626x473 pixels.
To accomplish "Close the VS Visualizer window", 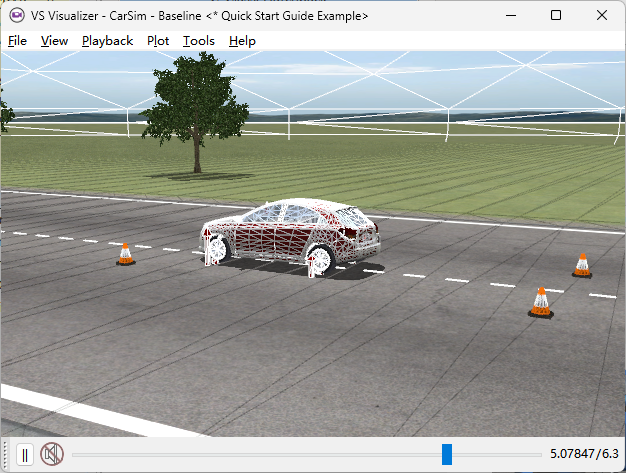I will pyautogui.click(x=602, y=16).
